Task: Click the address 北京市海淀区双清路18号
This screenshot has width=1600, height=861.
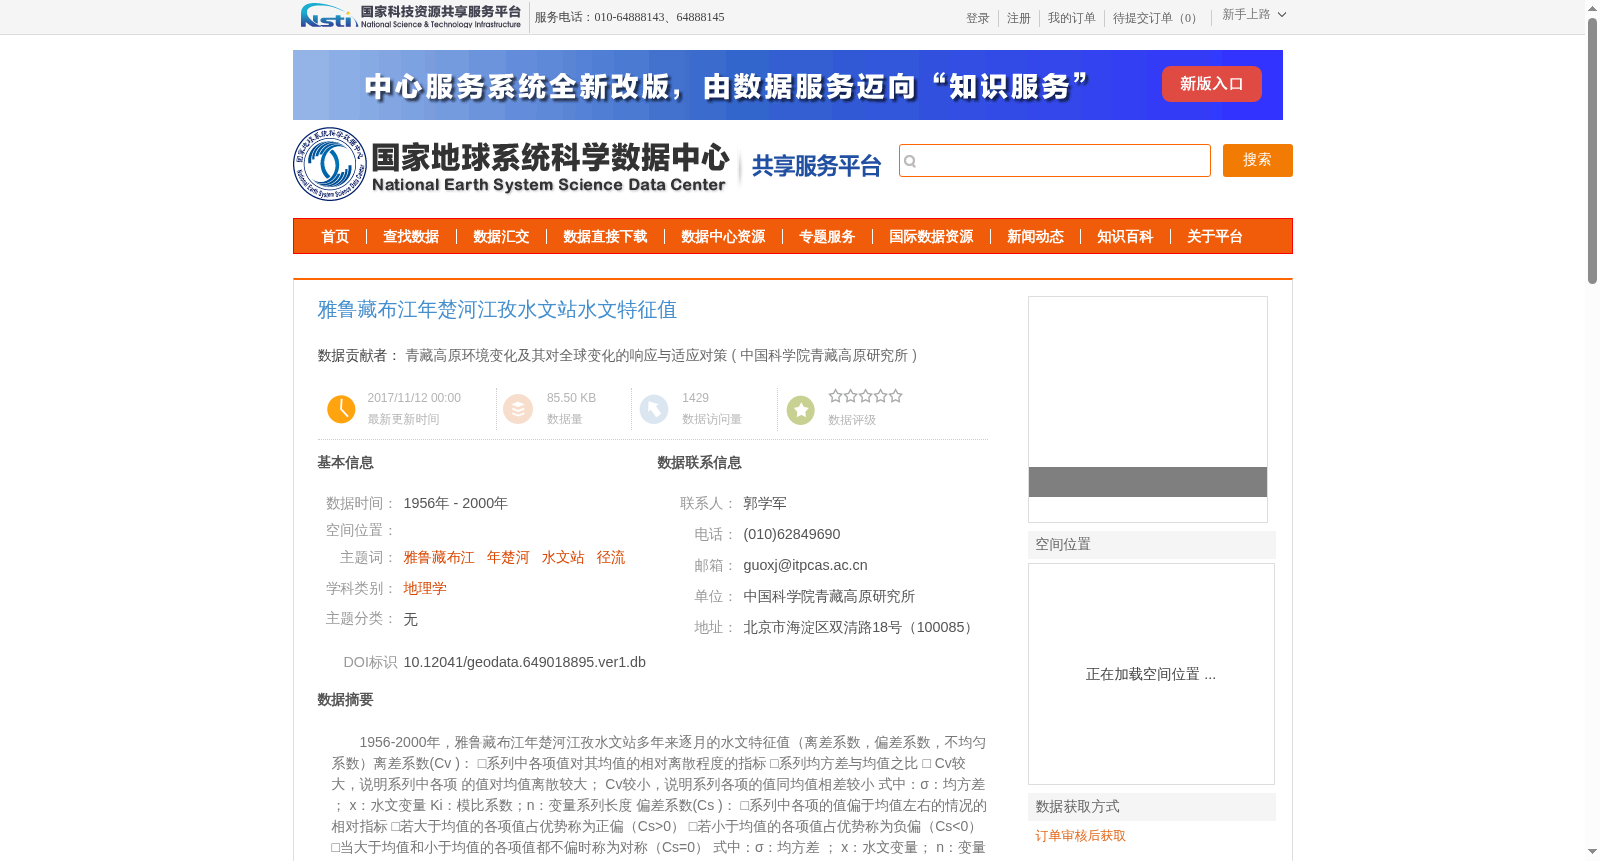Action: point(823,627)
